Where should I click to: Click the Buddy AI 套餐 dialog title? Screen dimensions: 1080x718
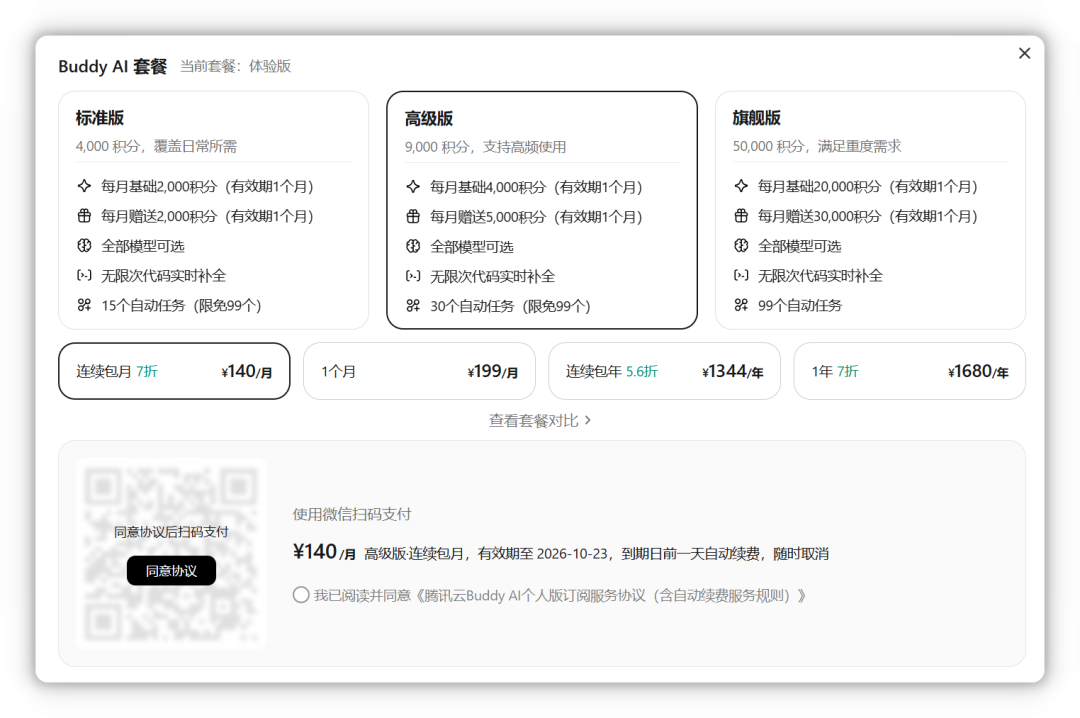click(113, 66)
